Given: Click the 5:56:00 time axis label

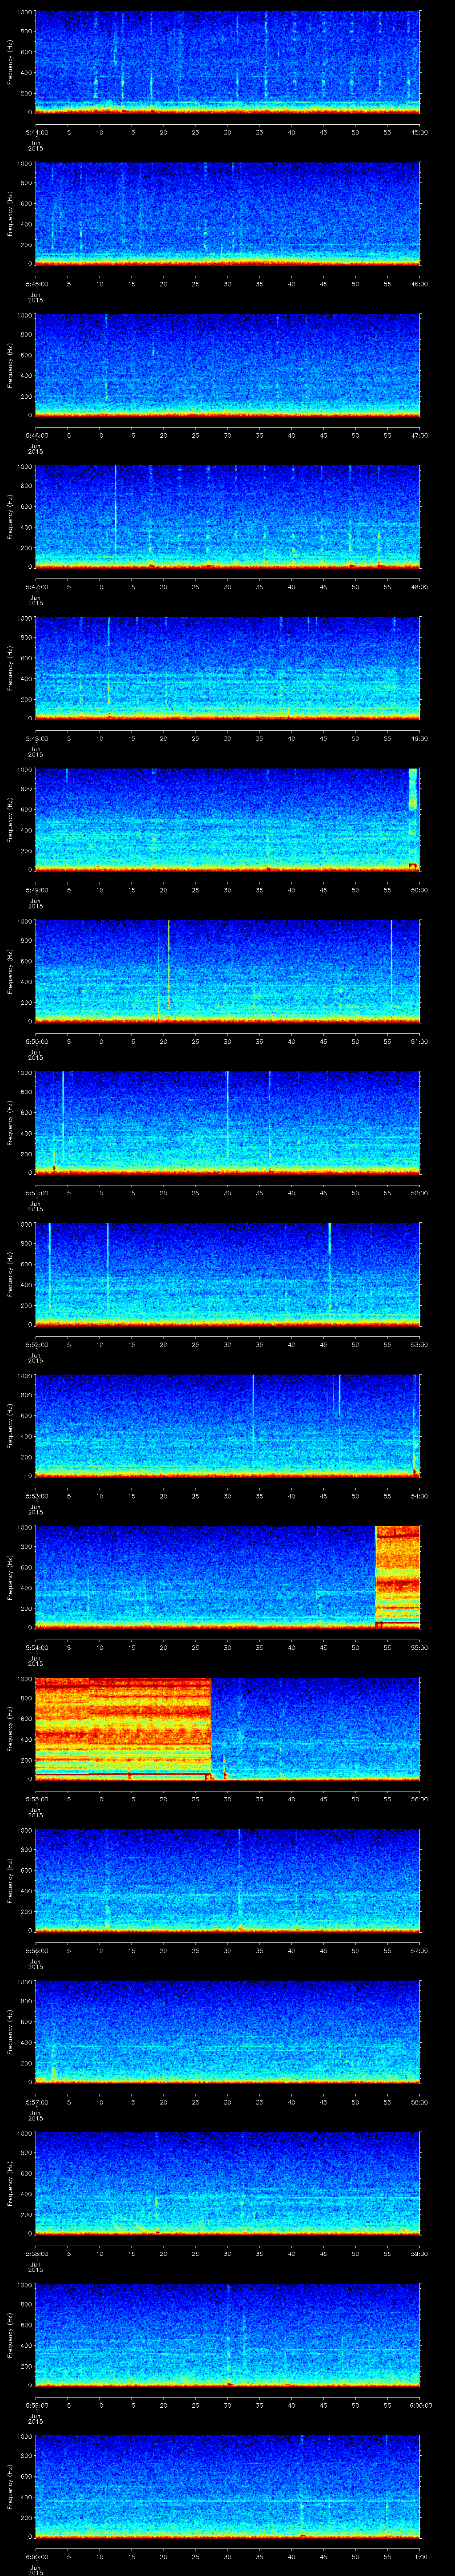Looking at the screenshot, I should point(36,1950).
